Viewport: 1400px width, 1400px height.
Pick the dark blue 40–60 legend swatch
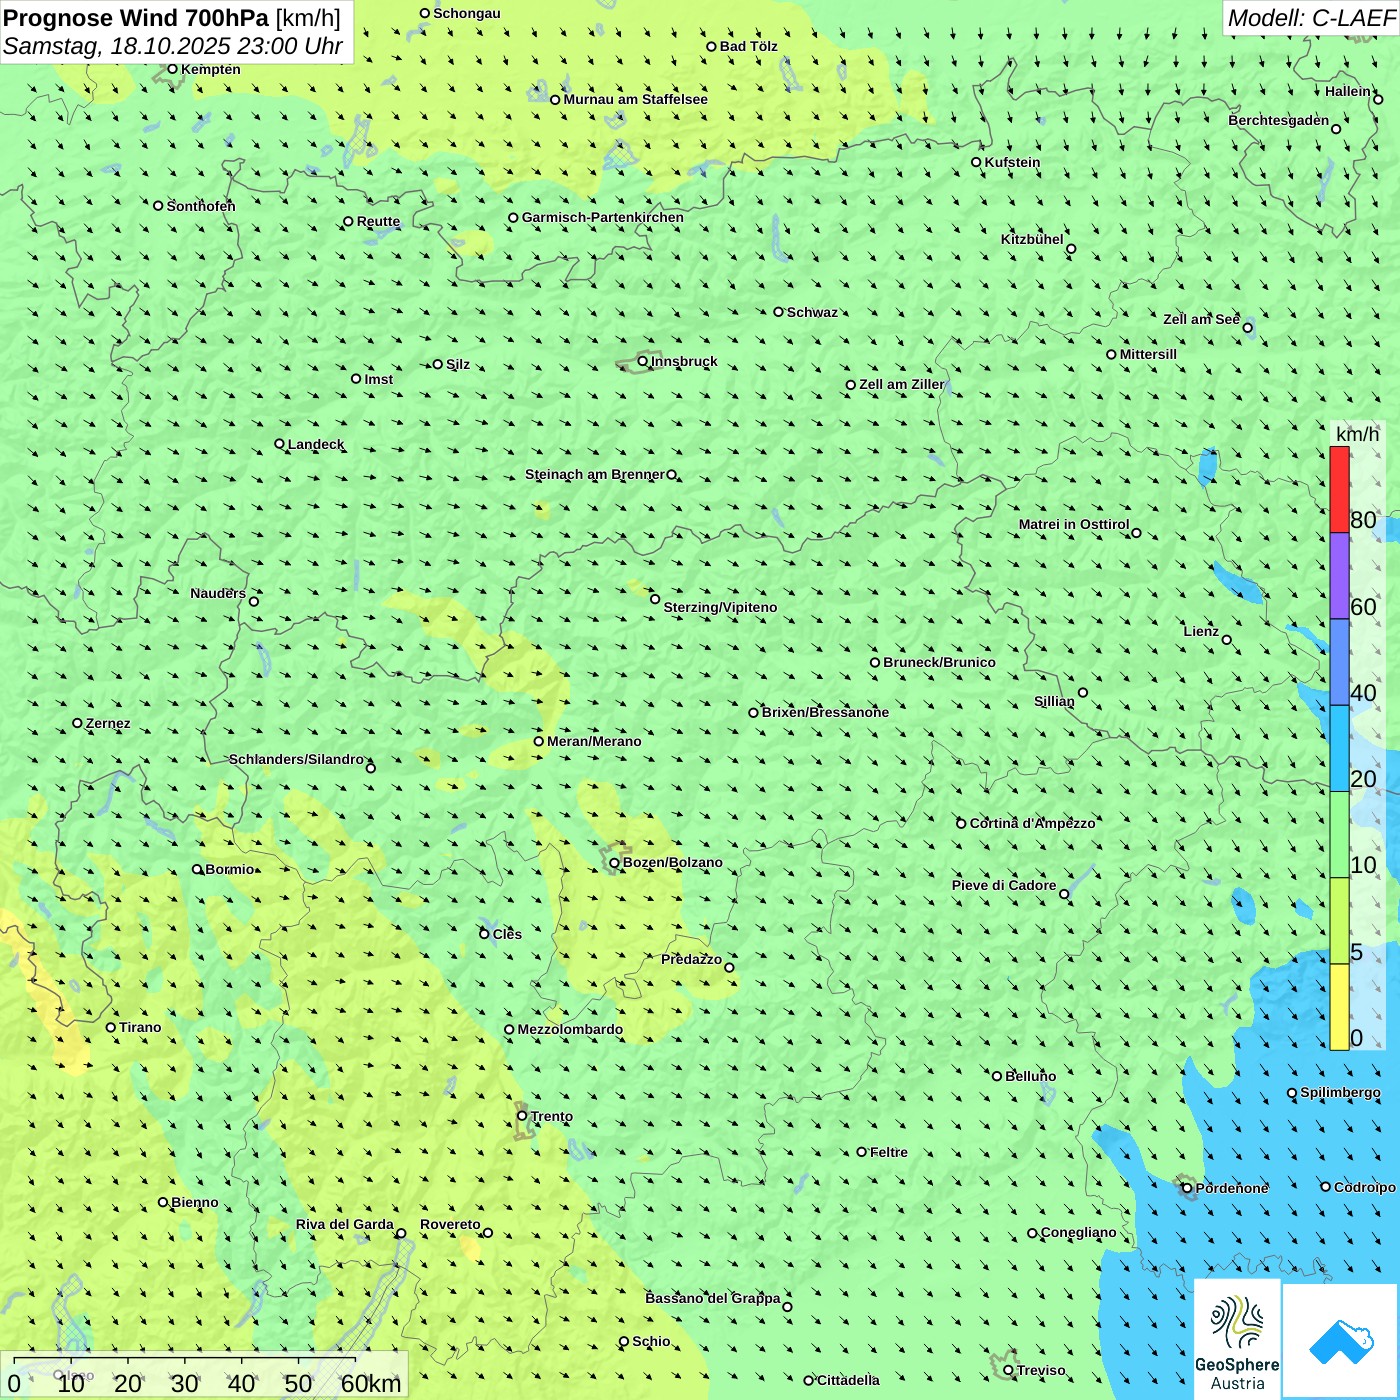(1339, 662)
